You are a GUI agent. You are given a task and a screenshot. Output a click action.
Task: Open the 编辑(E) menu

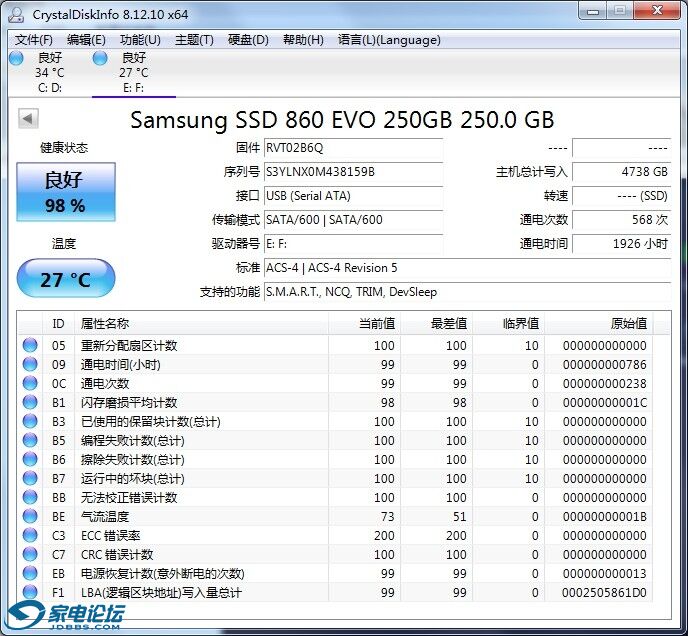click(x=86, y=40)
